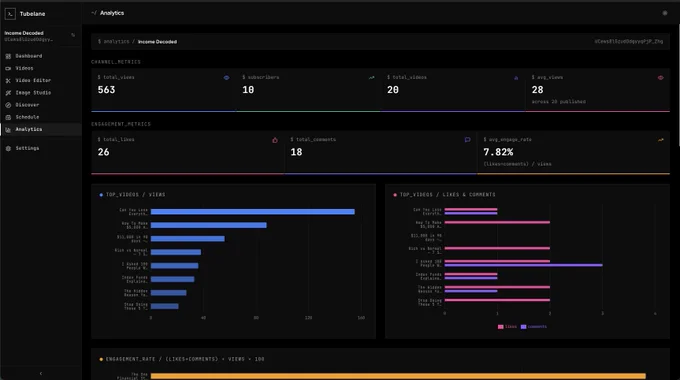Click the wand icon beside Image Studio

coord(8,93)
